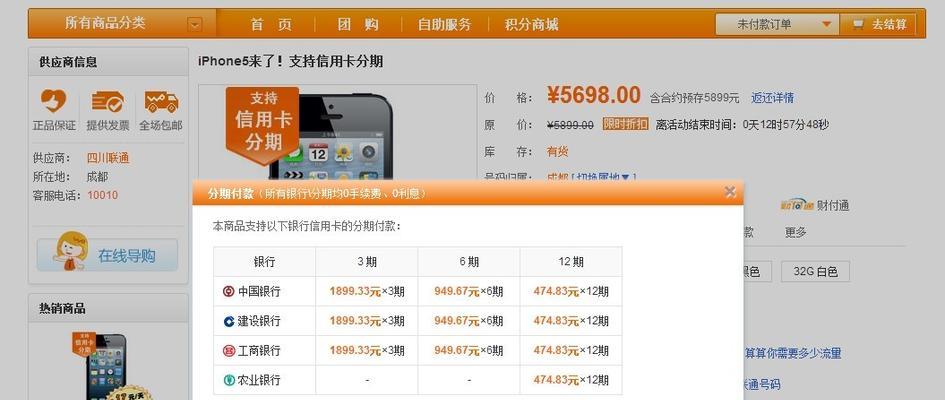Image resolution: width=945 pixels, height=400 pixels.
Task: Open the 自助服务 self-service menu item
Action: coord(445,25)
